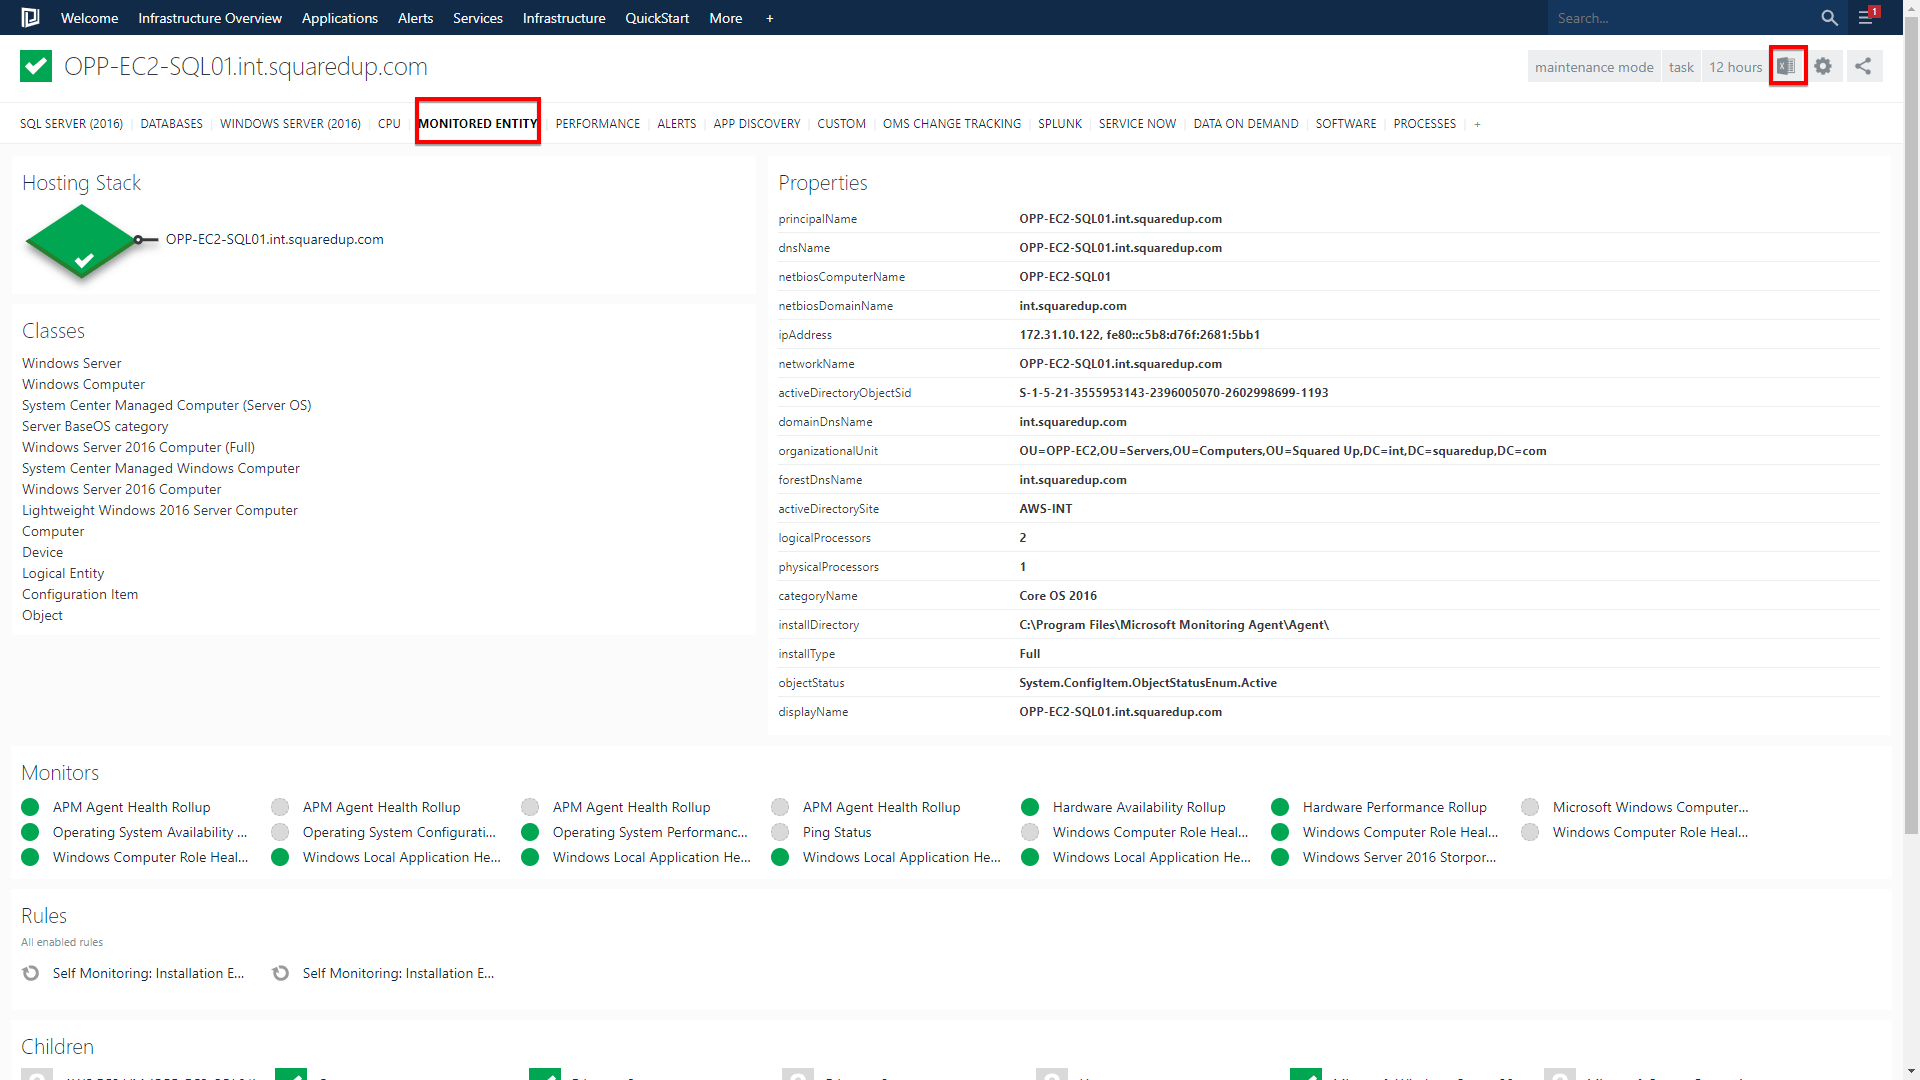The height and width of the screenshot is (1080, 1920).
Task: Switch to the DATABASES tab
Action: [x=171, y=123]
